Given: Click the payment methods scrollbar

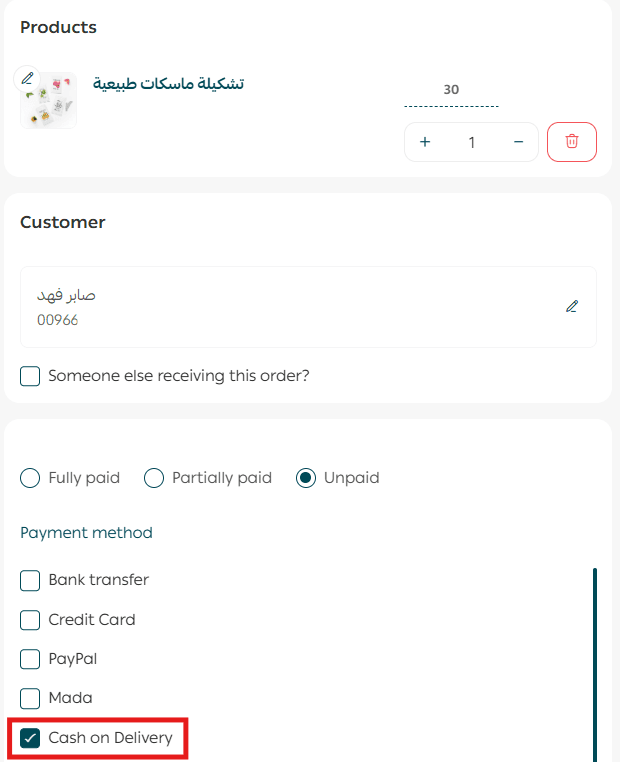Looking at the screenshot, I should 595,660.
